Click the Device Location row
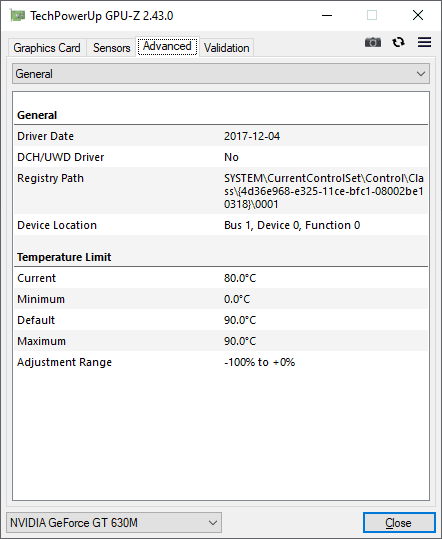The image size is (442, 539). pyautogui.click(x=221, y=225)
